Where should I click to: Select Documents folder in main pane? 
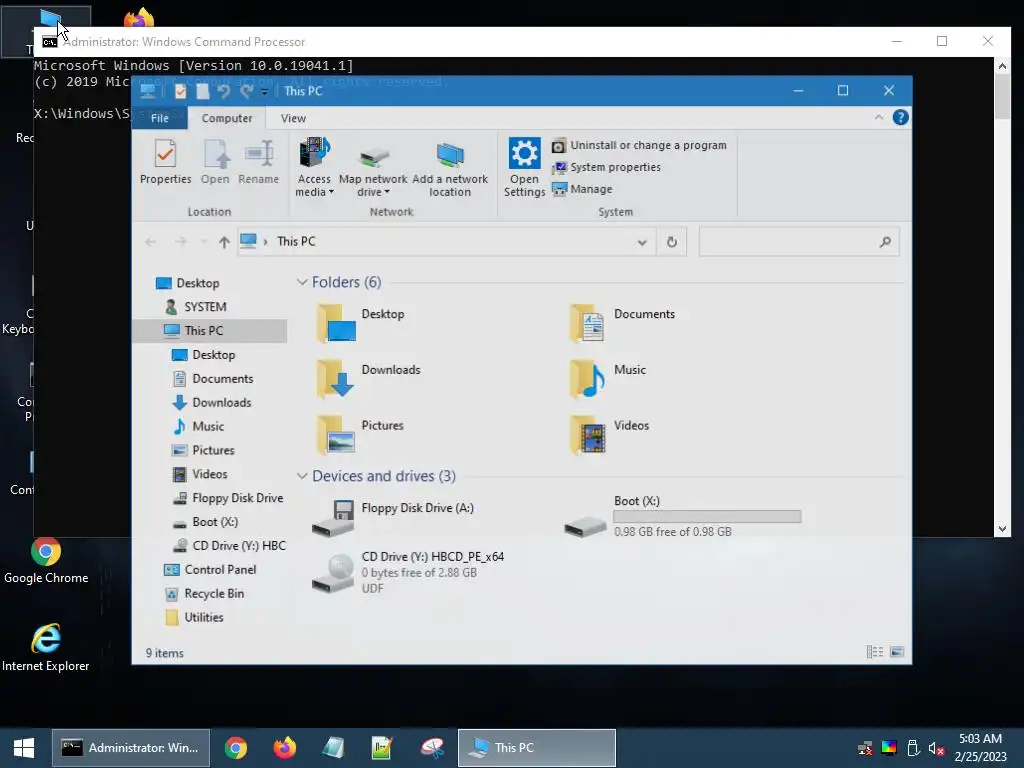coord(621,323)
